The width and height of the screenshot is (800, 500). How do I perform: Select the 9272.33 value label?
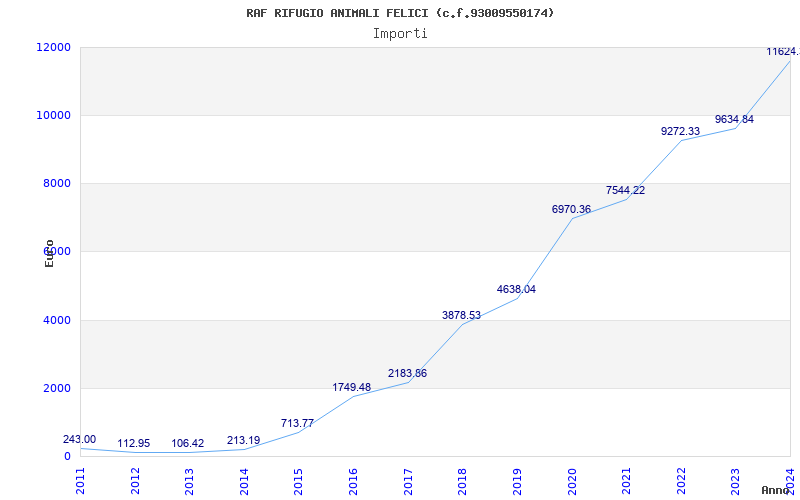pyautogui.click(x=680, y=131)
